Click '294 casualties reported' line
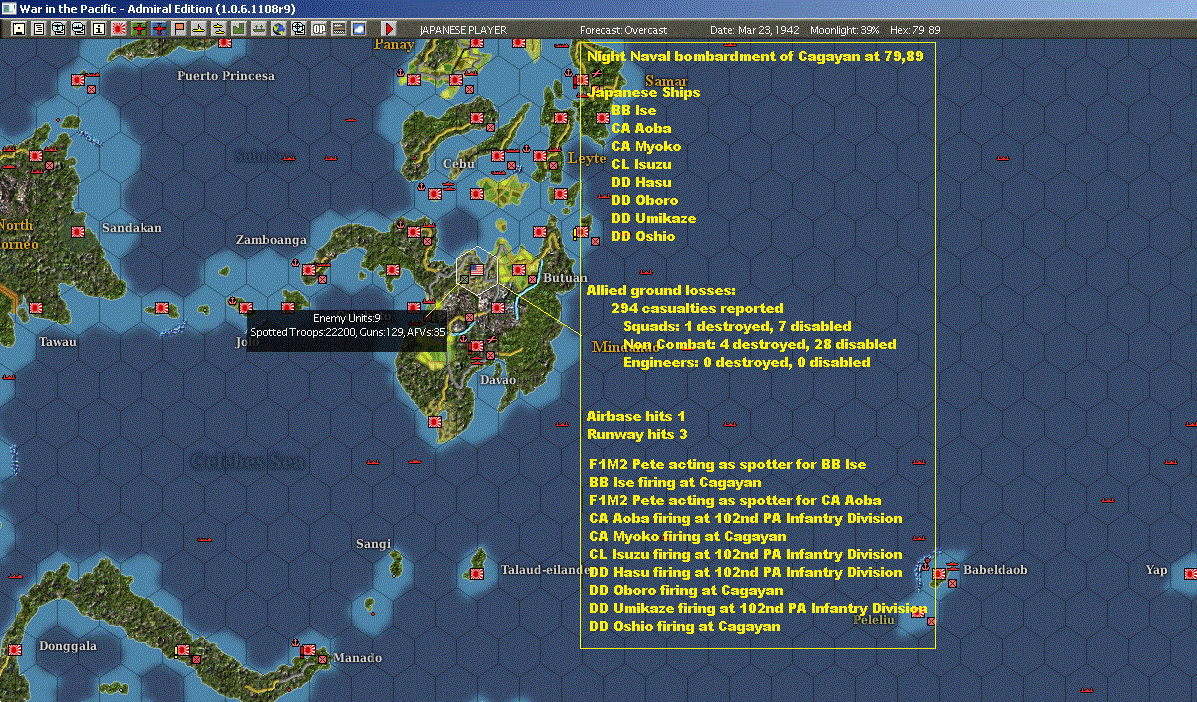The width and height of the screenshot is (1197, 702). (697, 308)
